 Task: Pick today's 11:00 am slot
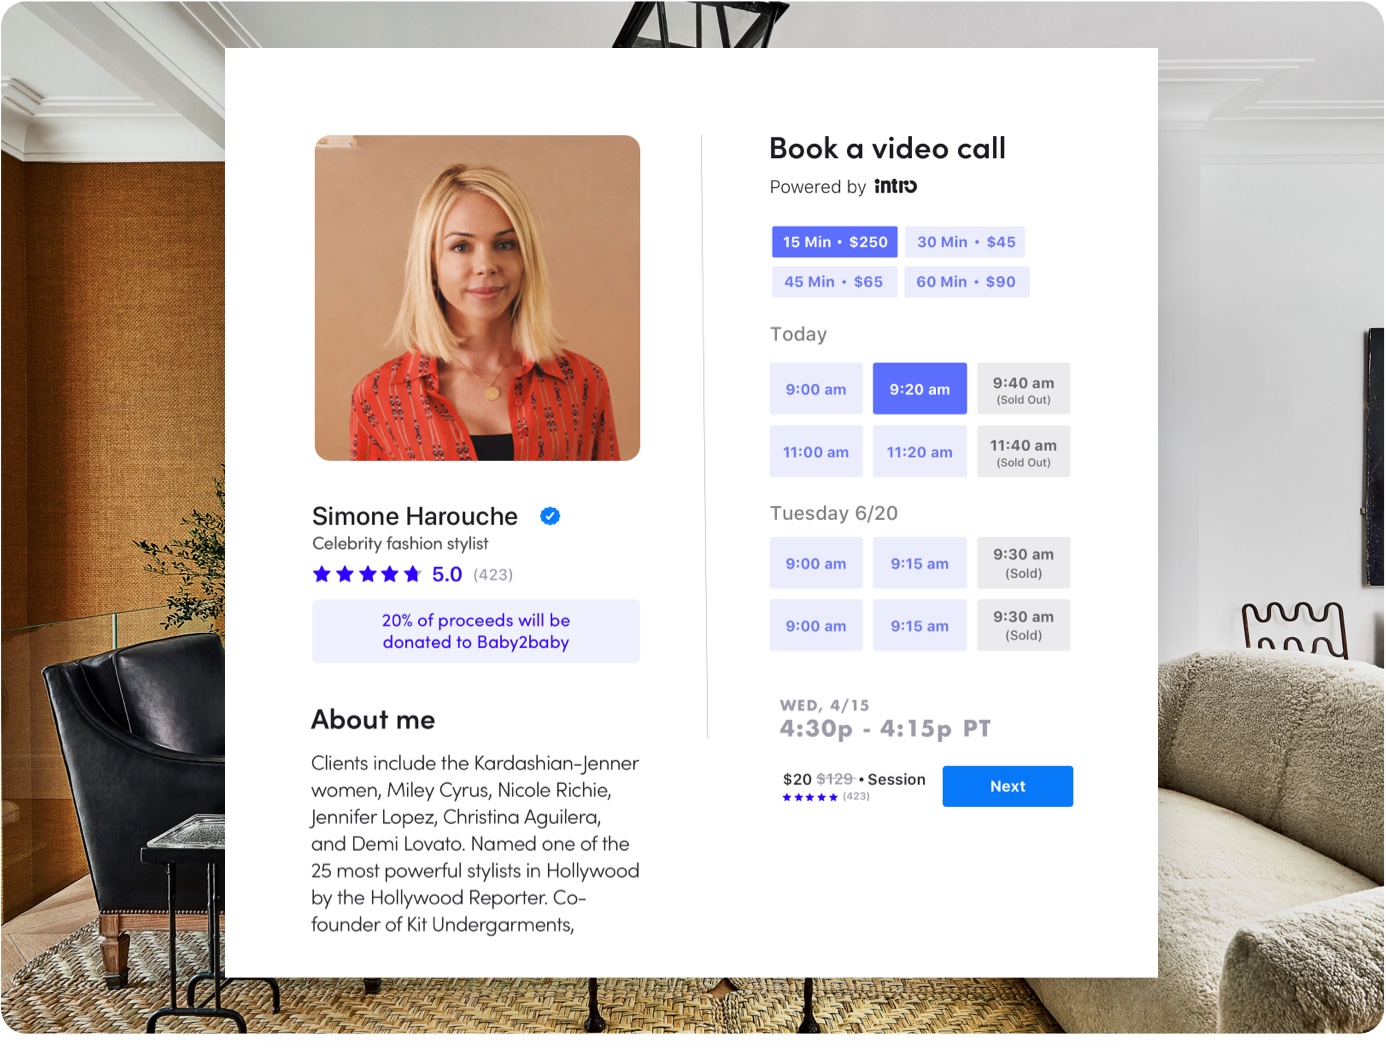(816, 452)
